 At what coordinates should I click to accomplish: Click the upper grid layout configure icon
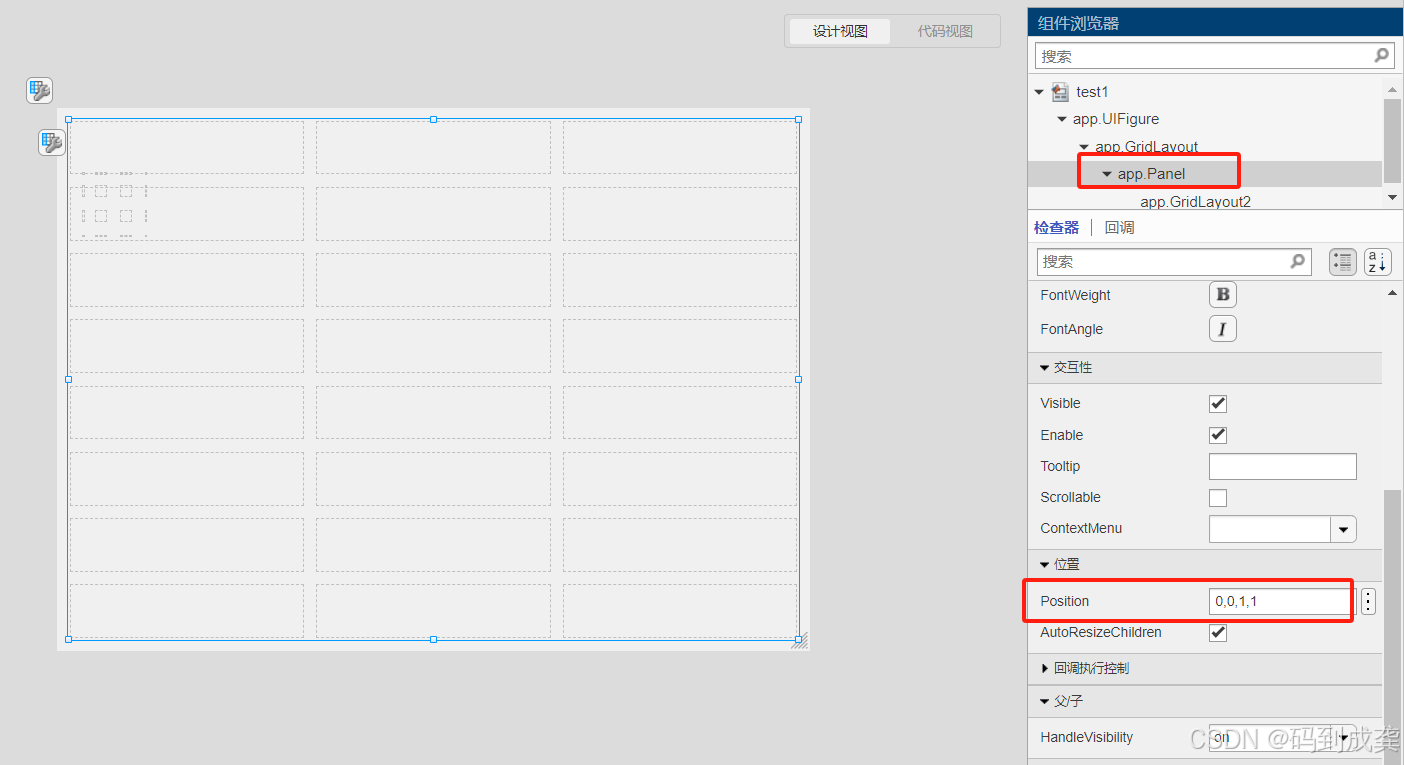click(39, 91)
